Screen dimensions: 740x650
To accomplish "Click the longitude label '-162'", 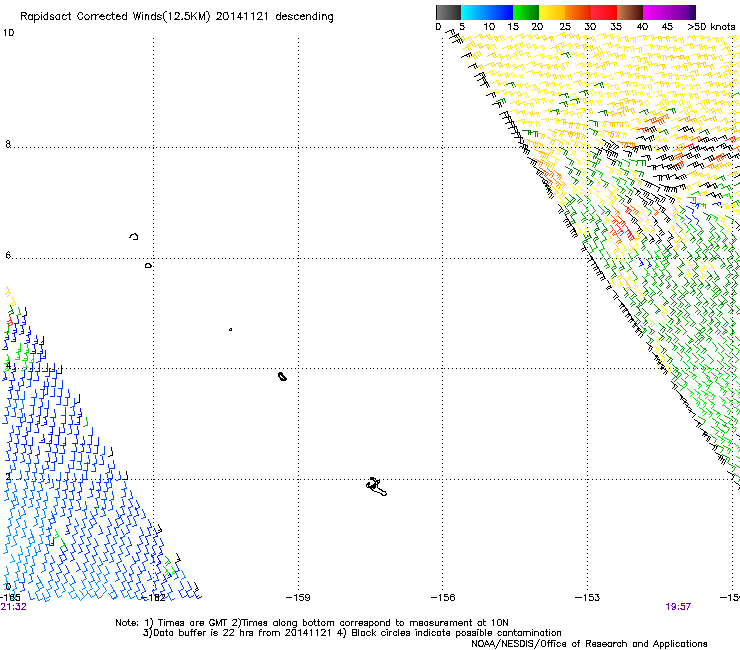I will pyautogui.click(x=154, y=598).
